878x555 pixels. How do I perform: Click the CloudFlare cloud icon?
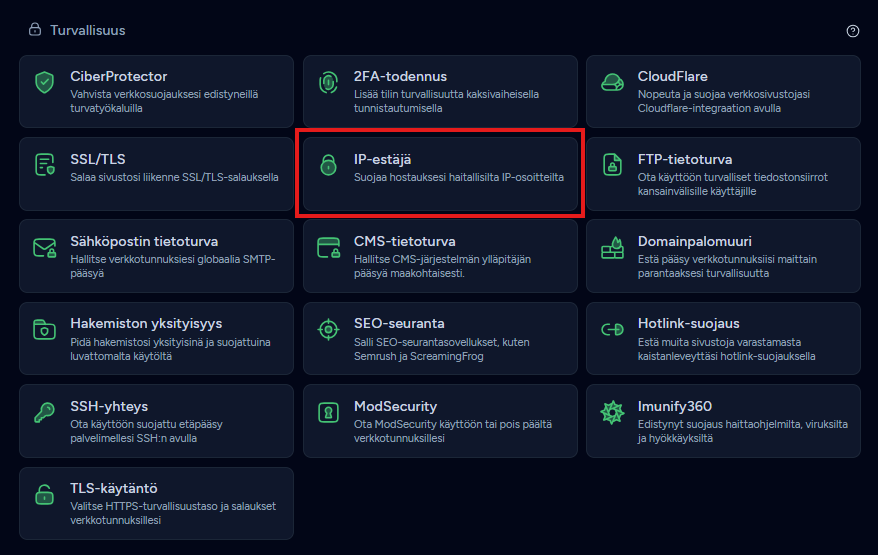coord(612,82)
